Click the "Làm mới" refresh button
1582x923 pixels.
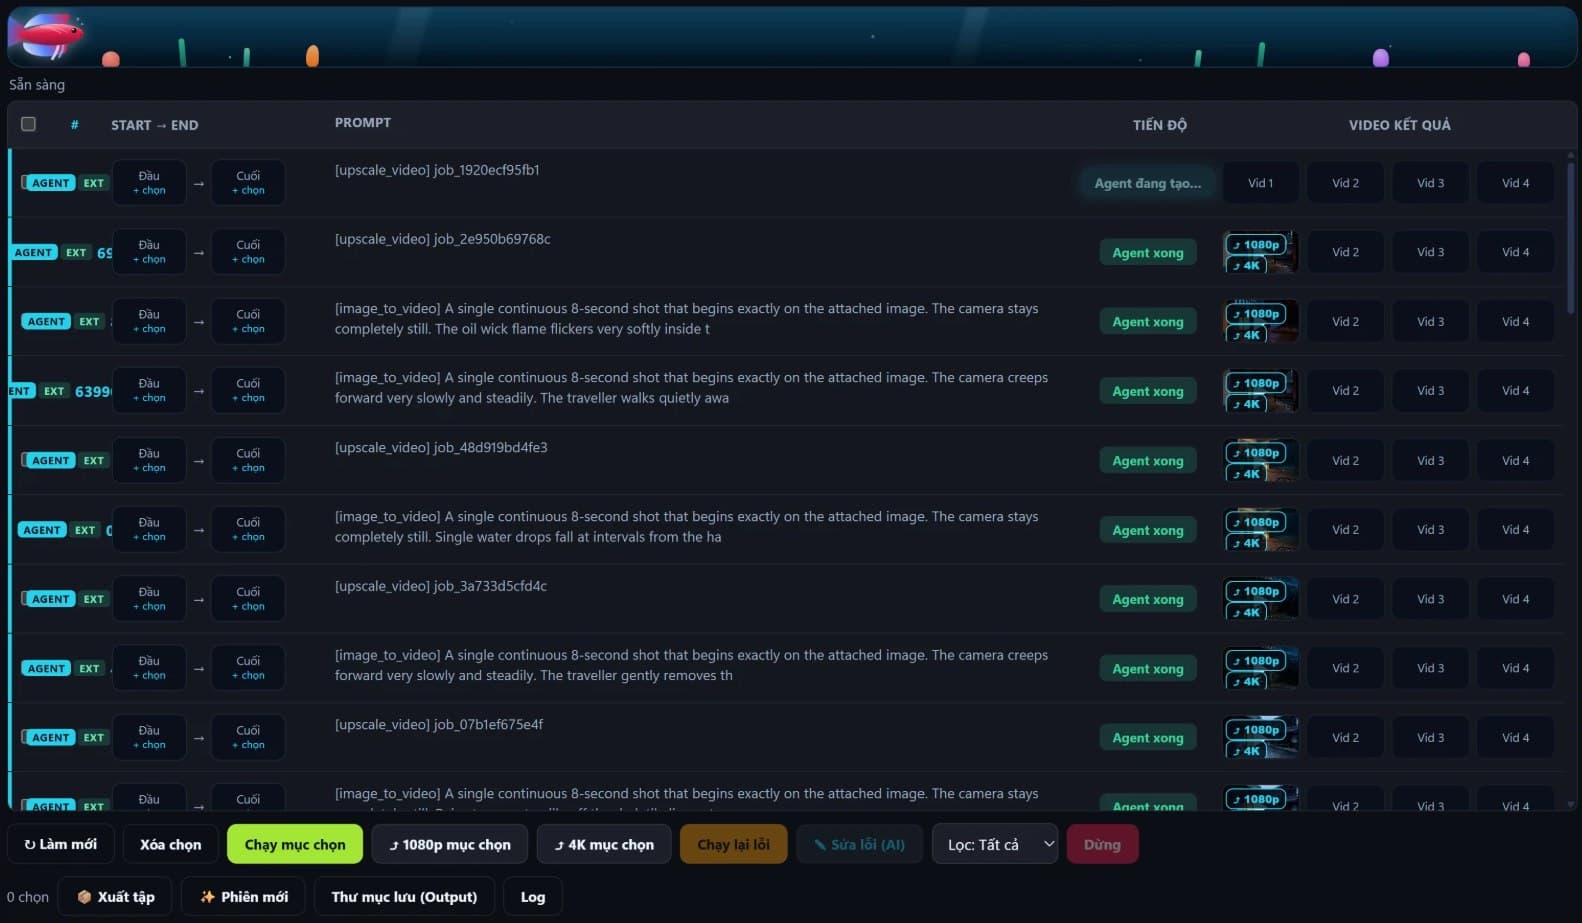[60, 844]
